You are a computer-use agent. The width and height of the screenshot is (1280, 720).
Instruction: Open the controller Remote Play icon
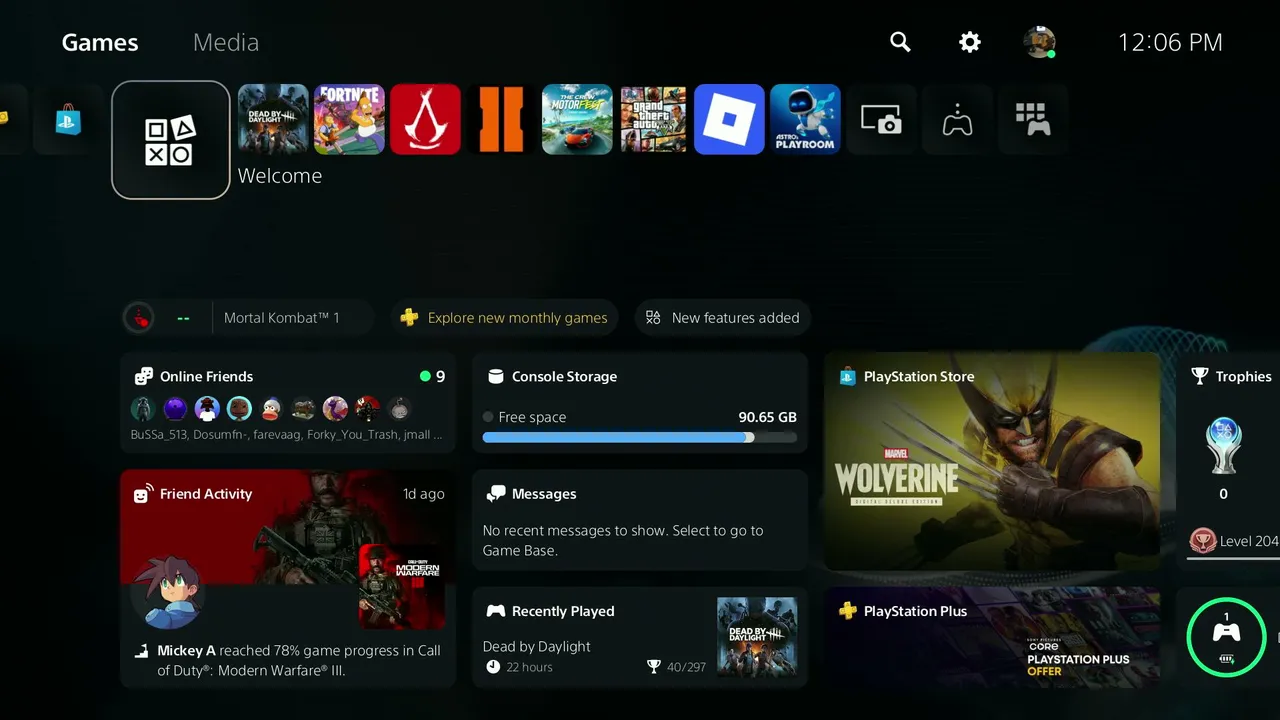coord(957,120)
